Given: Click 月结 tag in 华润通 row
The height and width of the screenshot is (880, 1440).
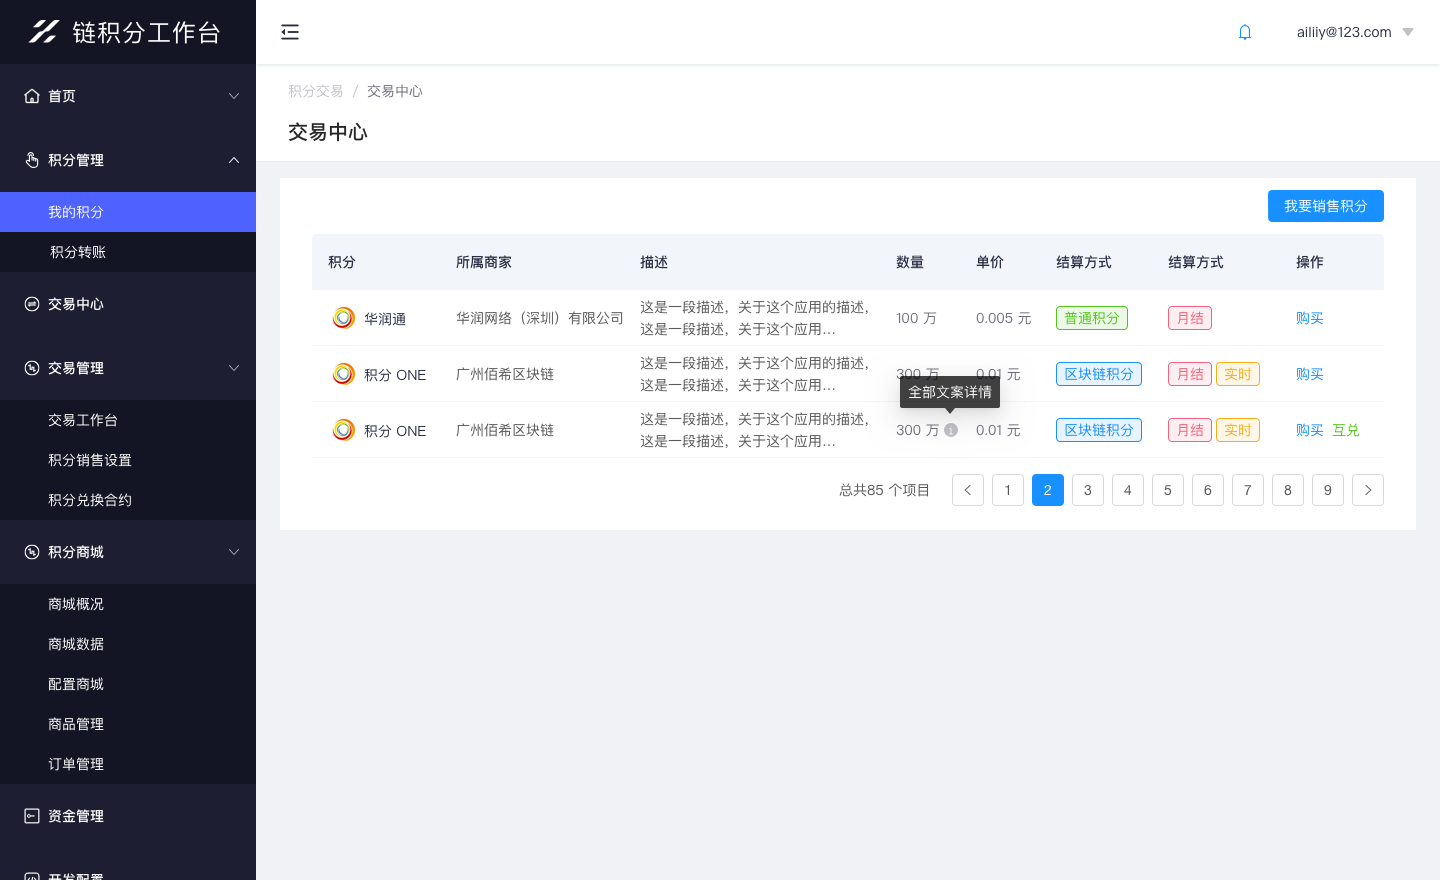Looking at the screenshot, I should 1190,318.
